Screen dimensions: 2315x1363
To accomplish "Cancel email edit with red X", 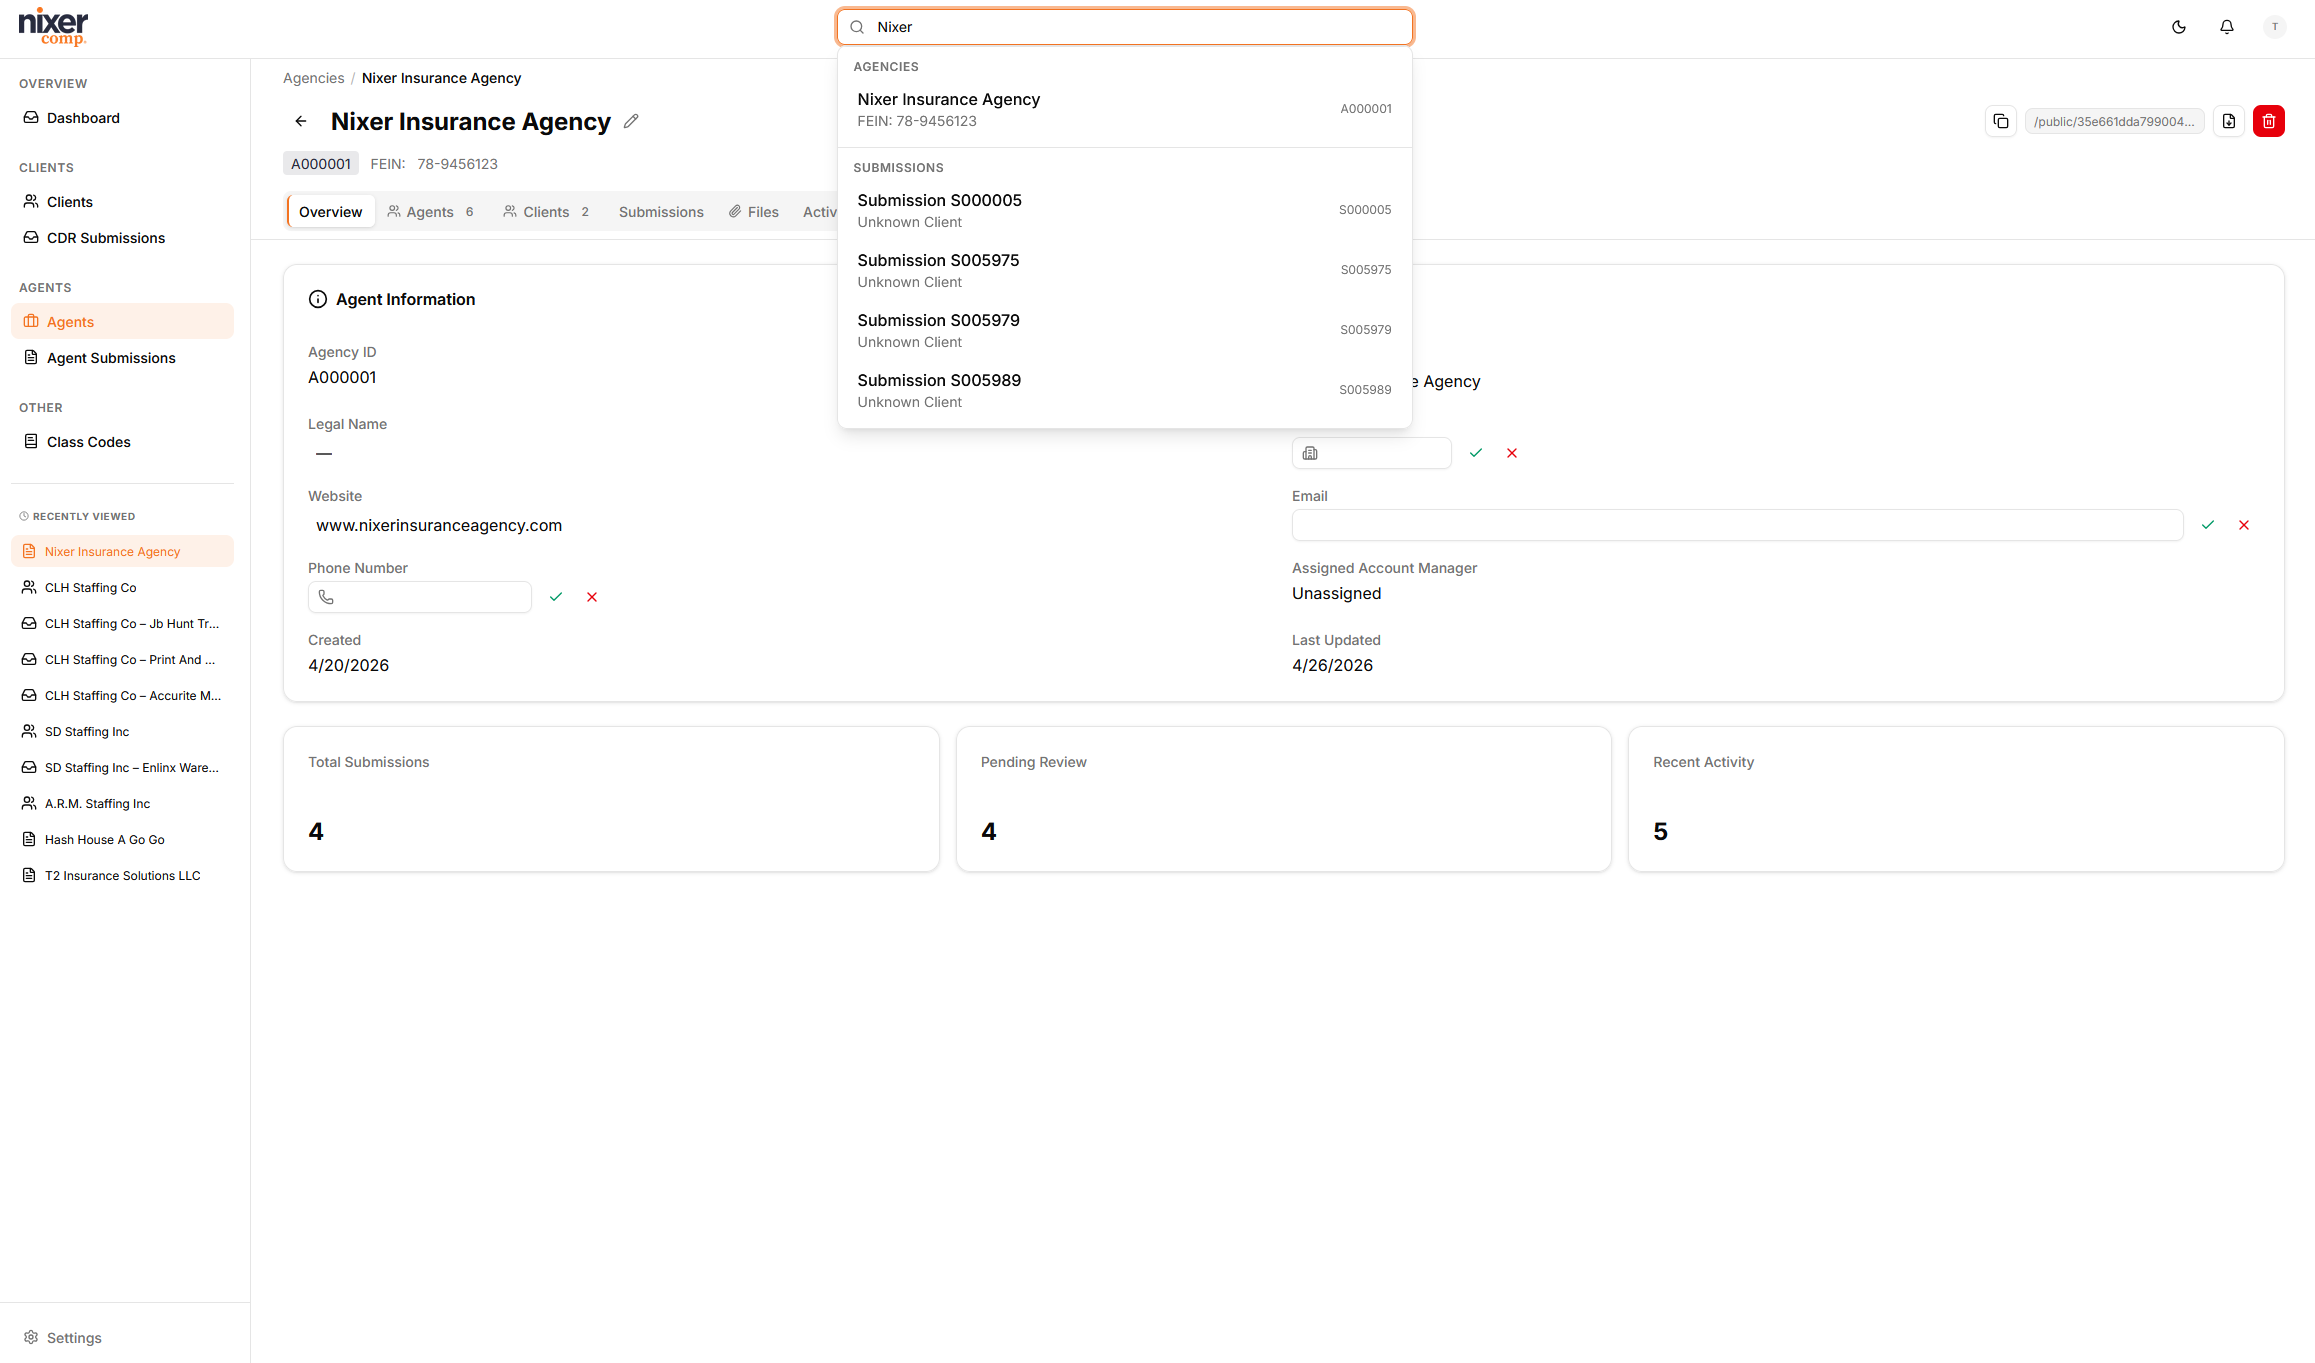I will 2244,525.
